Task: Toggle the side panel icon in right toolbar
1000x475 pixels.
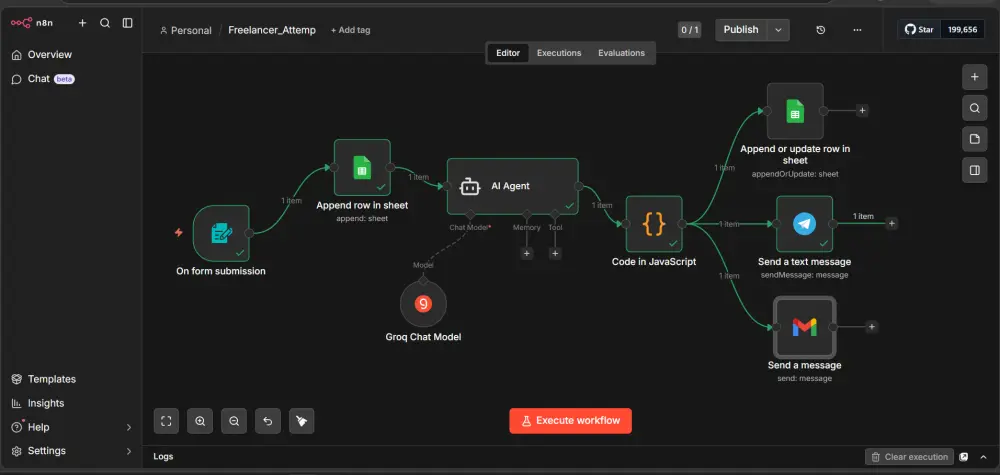Action: point(974,170)
